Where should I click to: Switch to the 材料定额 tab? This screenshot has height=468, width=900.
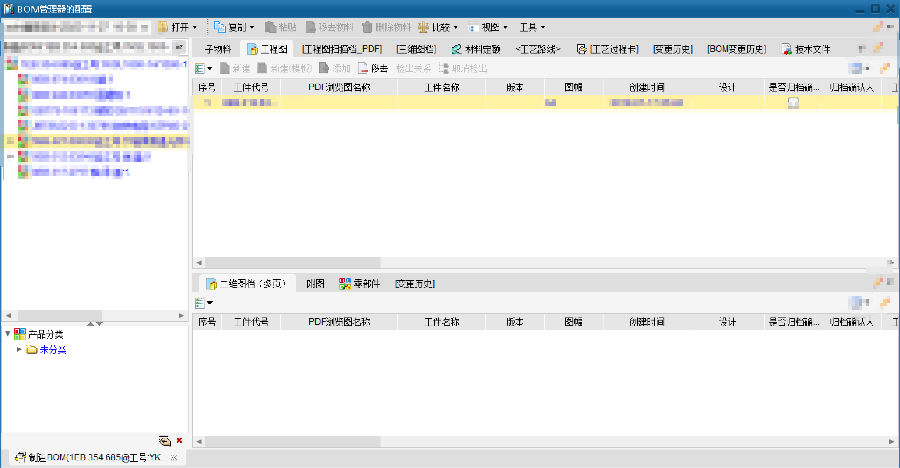coord(476,49)
